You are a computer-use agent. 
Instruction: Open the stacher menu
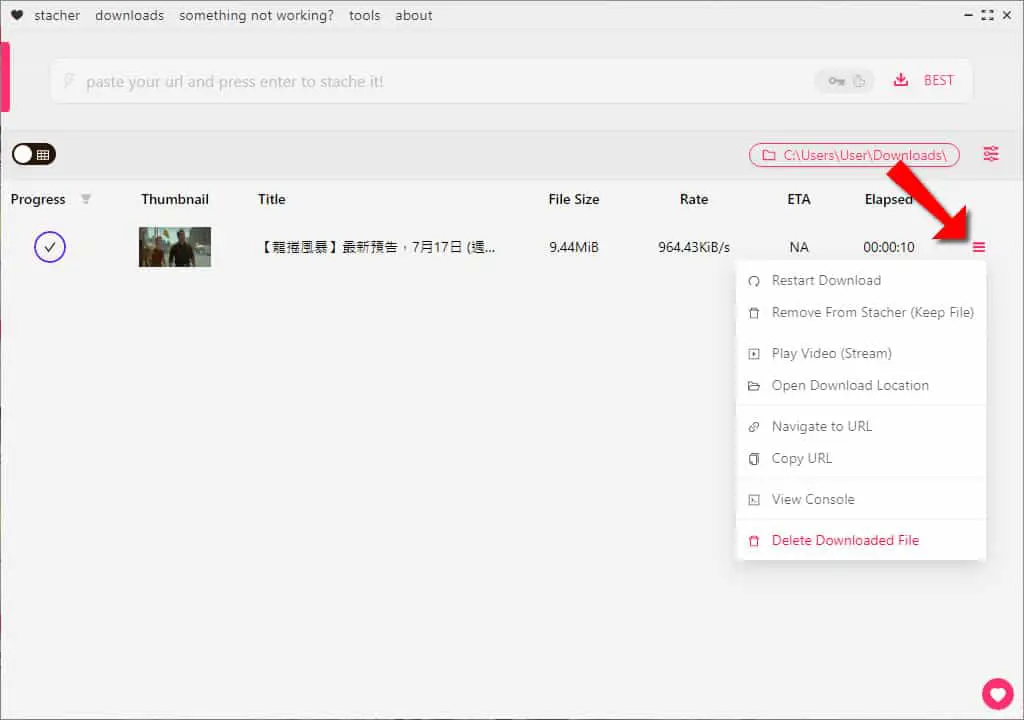click(57, 15)
